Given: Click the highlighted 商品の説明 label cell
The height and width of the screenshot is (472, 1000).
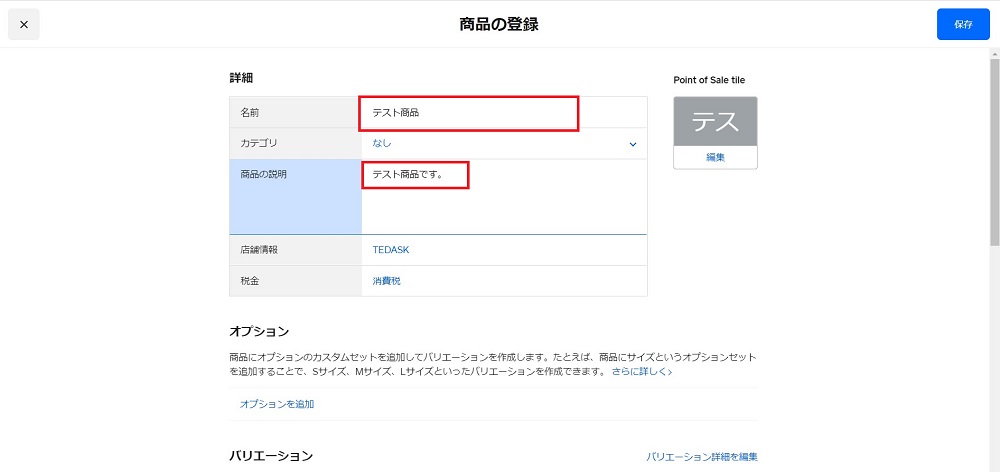Looking at the screenshot, I should pos(263,175).
